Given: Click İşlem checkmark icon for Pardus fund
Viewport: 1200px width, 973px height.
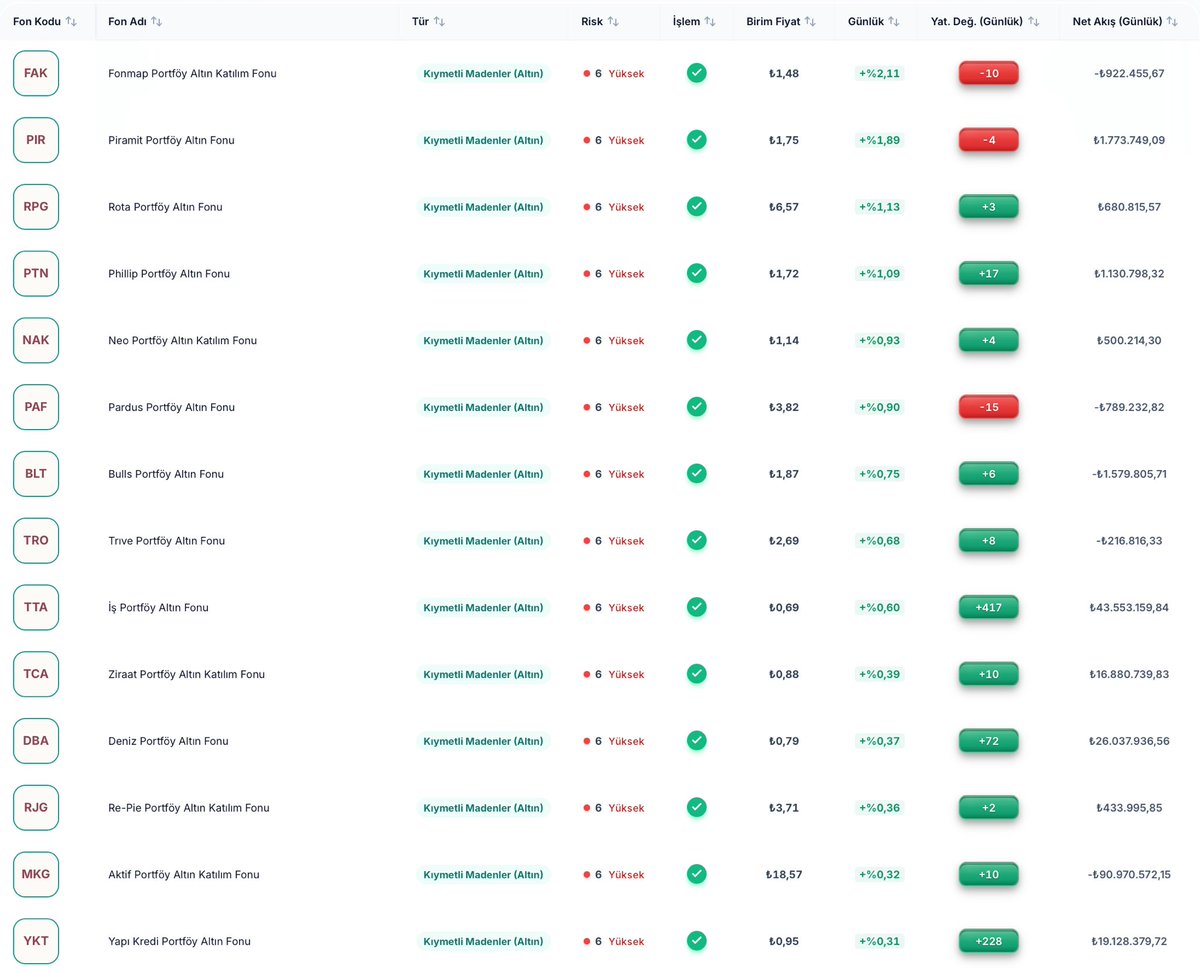Looking at the screenshot, I should click(697, 407).
